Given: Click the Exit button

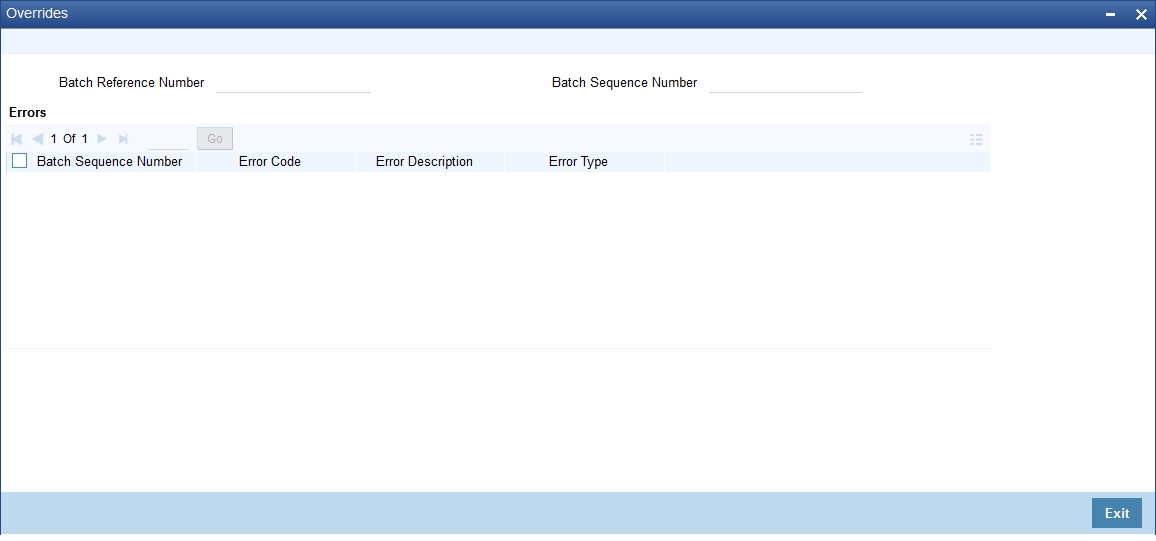Looking at the screenshot, I should (1116, 513).
